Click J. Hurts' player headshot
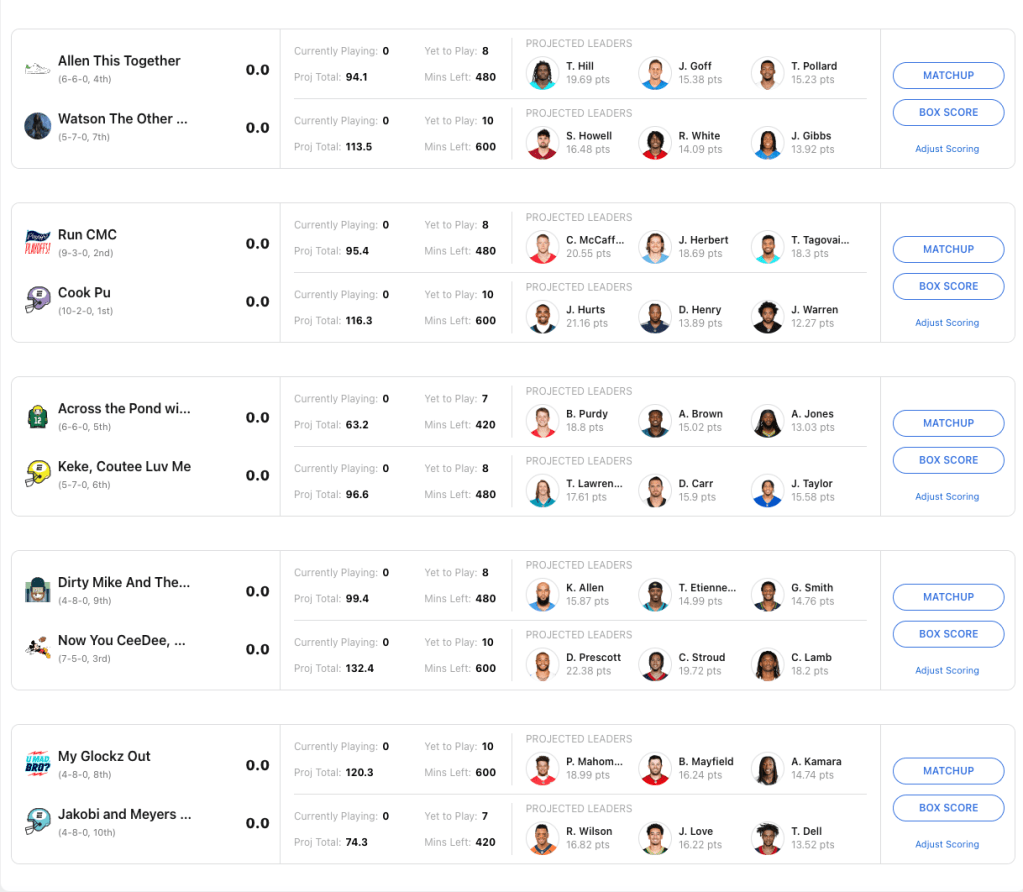Viewport: 1023px width, 892px height. pyautogui.click(x=542, y=317)
